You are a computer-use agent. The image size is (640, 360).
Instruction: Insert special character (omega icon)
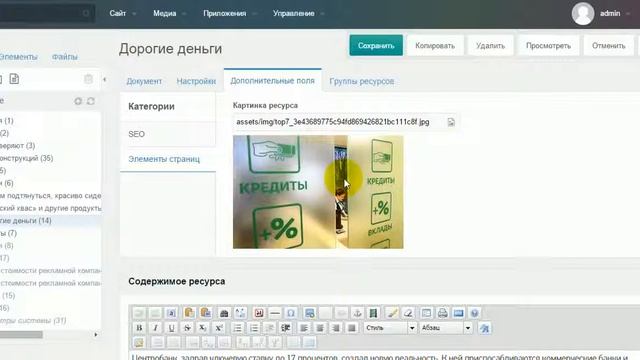tap(291, 313)
